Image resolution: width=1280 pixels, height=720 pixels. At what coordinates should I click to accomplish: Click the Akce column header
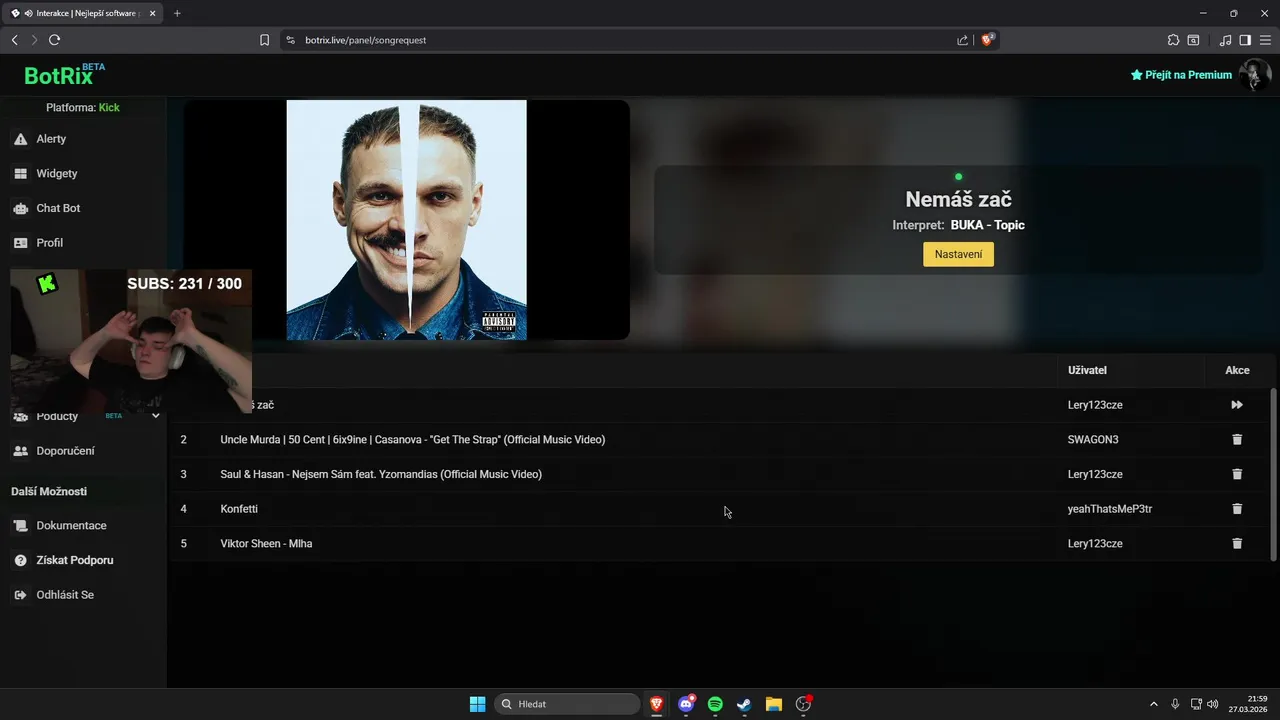pyautogui.click(x=1237, y=370)
